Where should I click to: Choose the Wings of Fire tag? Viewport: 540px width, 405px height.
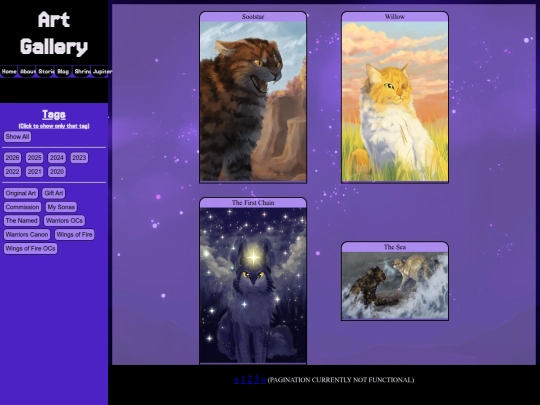point(74,235)
